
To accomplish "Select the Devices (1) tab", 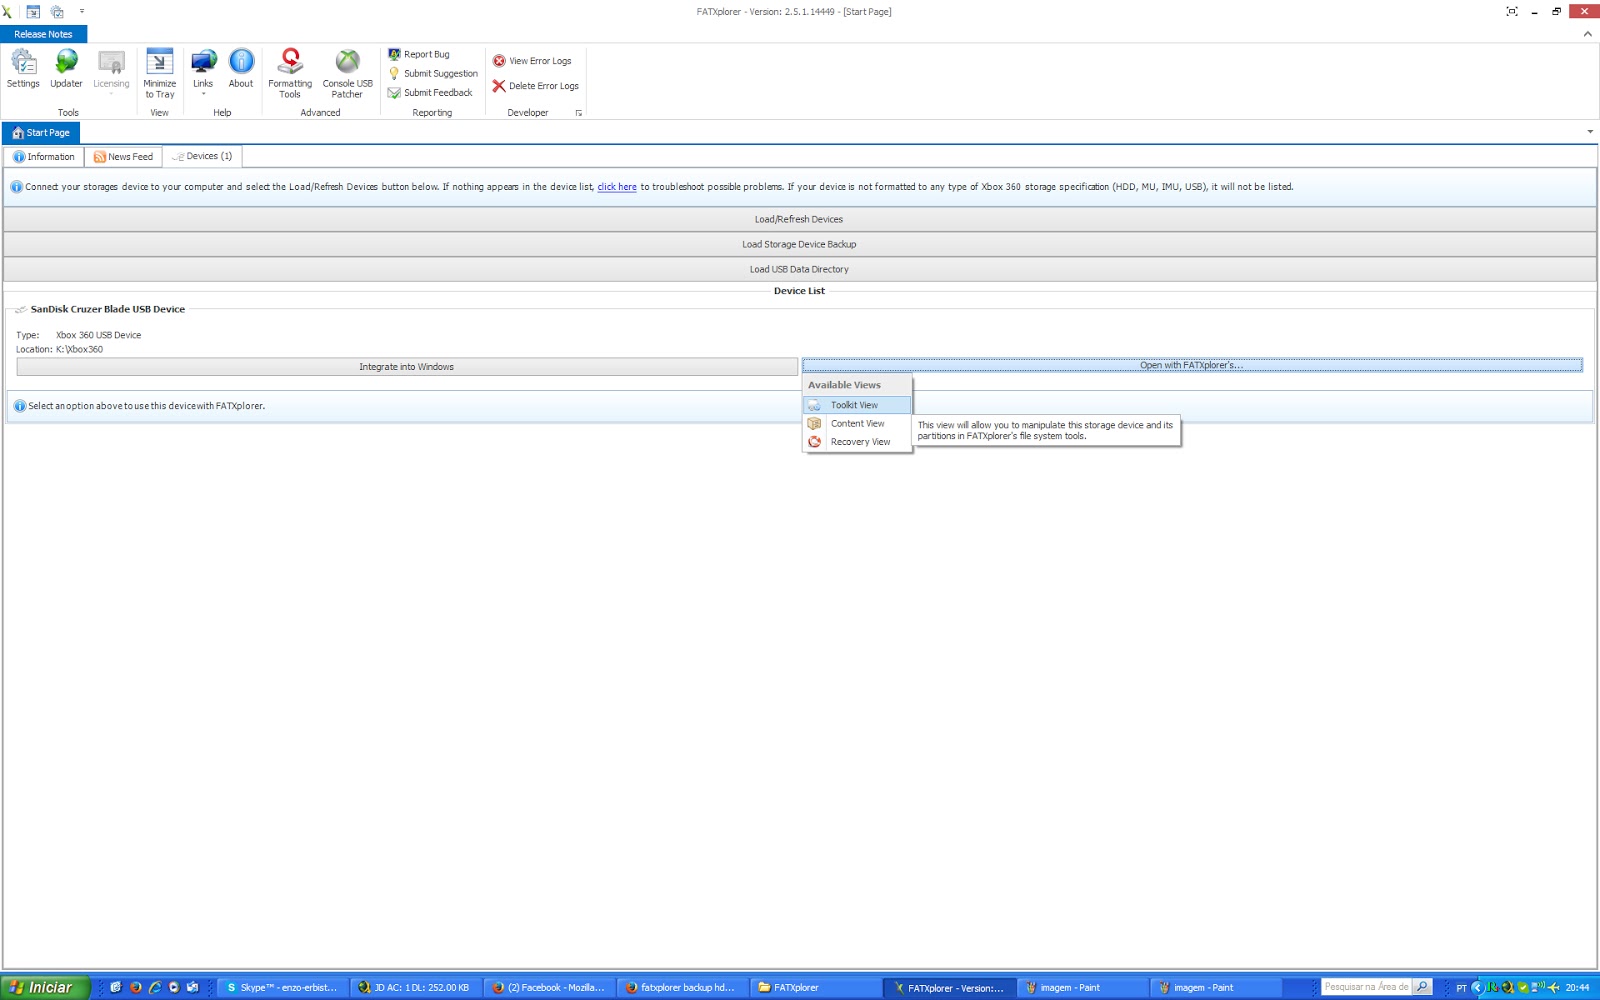I will [x=202, y=156].
